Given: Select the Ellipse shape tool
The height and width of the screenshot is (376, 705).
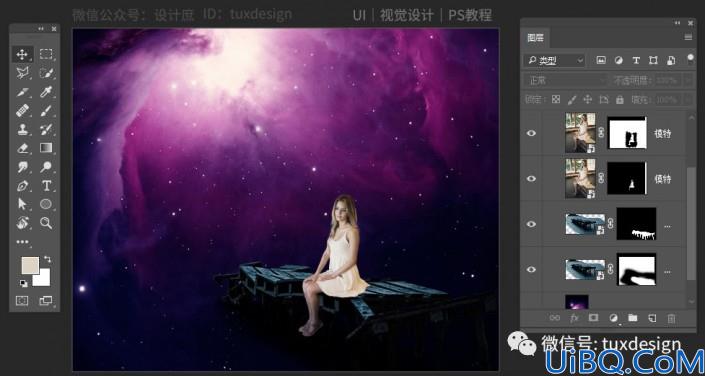Looking at the screenshot, I should (46, 204).
